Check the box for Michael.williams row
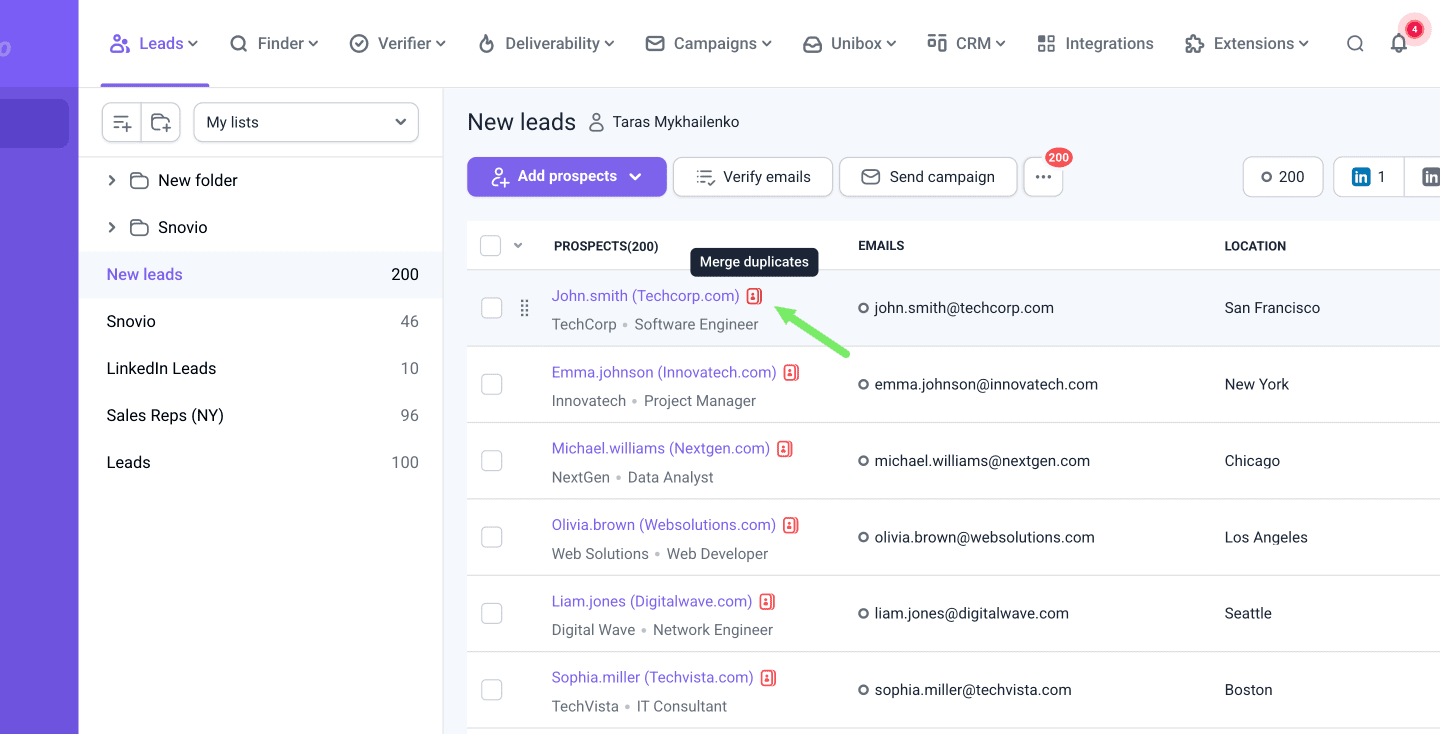 [491, 461]
